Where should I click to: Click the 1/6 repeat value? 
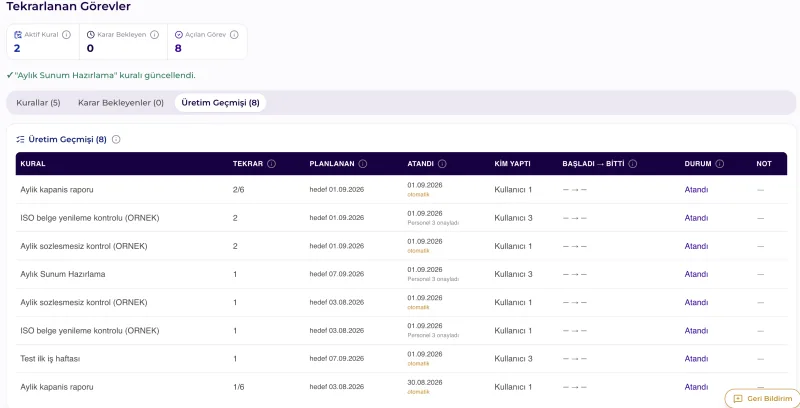(x=239, y=387)
